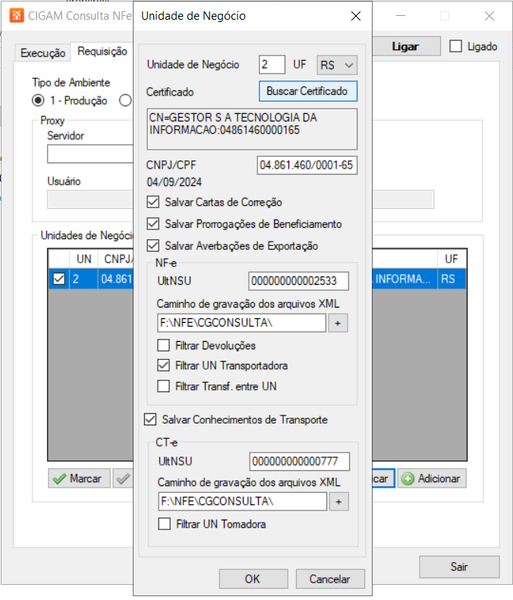Click the Ligar button in main window
The width and height of the screenshot is (513, 600).
tap(406, 46)
